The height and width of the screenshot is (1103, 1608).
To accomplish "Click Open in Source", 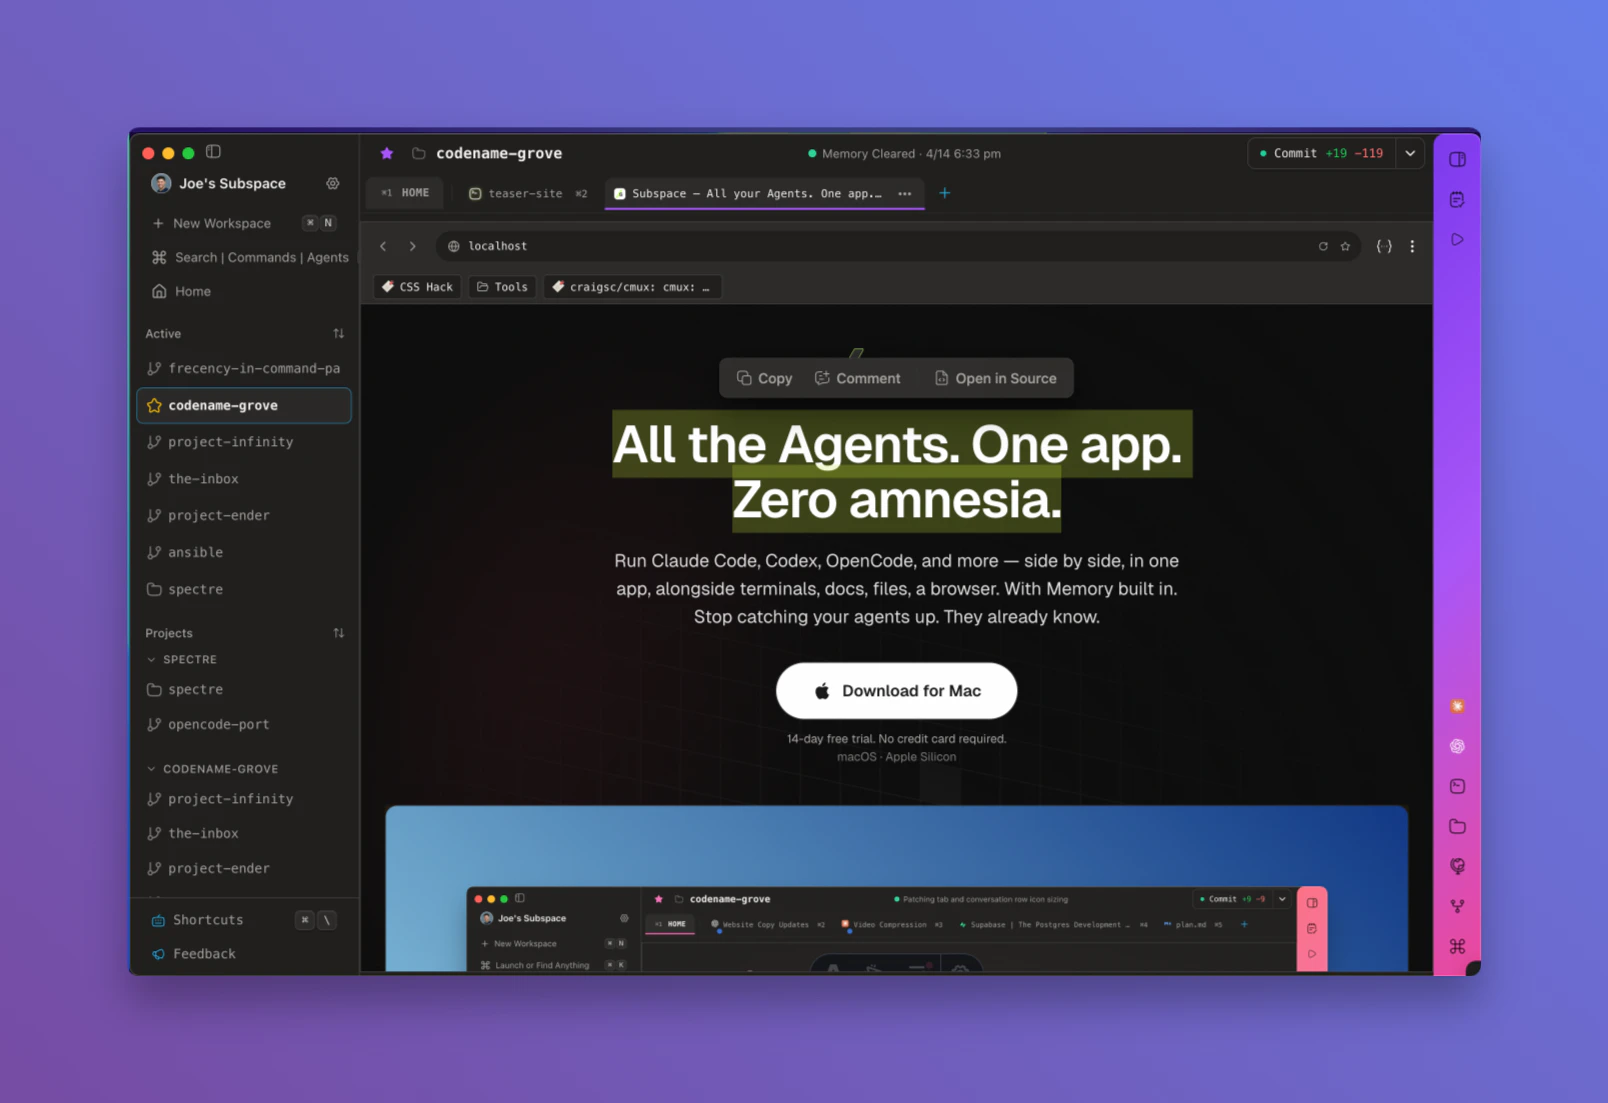I will (x=995, y=378).
